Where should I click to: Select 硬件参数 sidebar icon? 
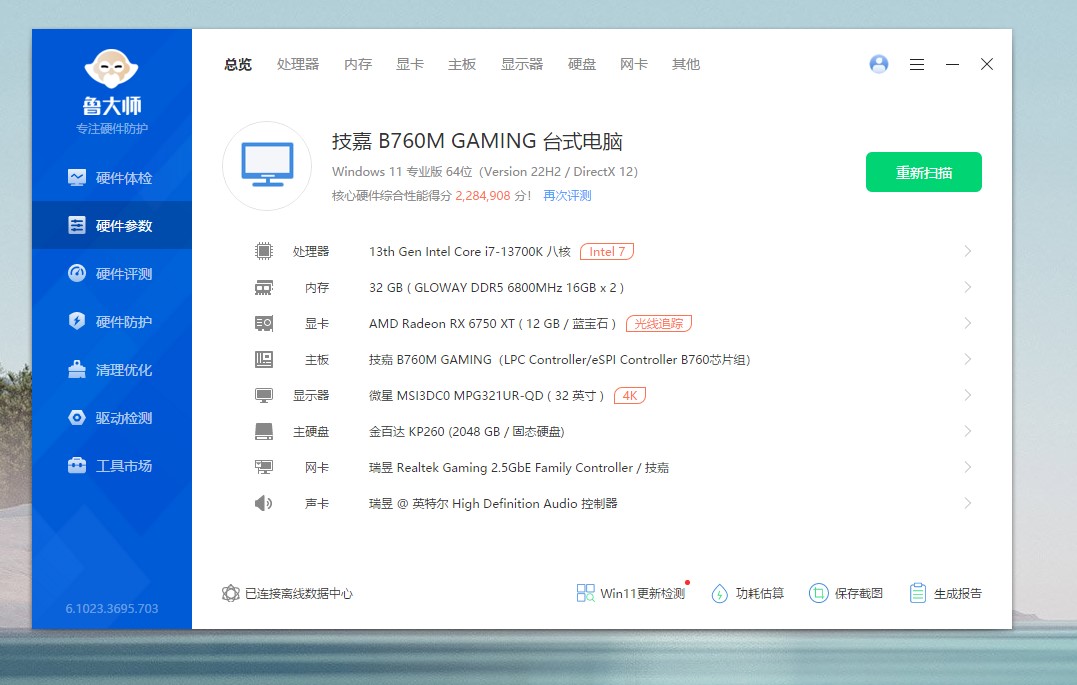click(x=77, y=225)
